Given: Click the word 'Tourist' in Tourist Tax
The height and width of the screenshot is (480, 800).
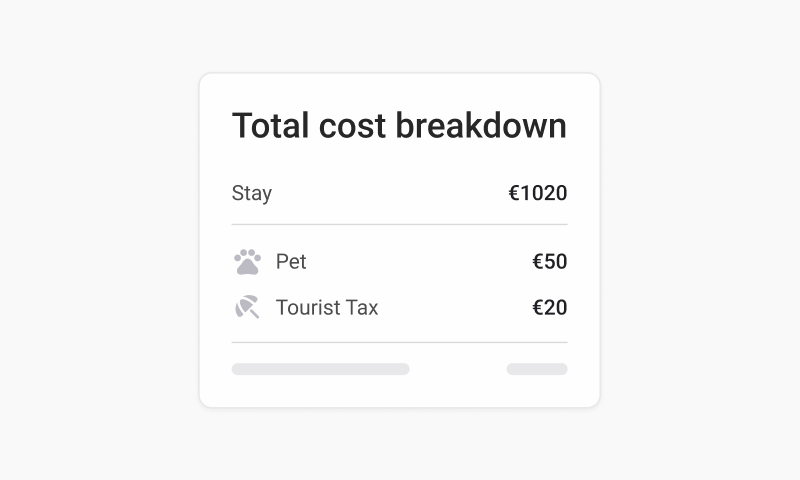Looking at the screenshot, I should coord(307,308).
